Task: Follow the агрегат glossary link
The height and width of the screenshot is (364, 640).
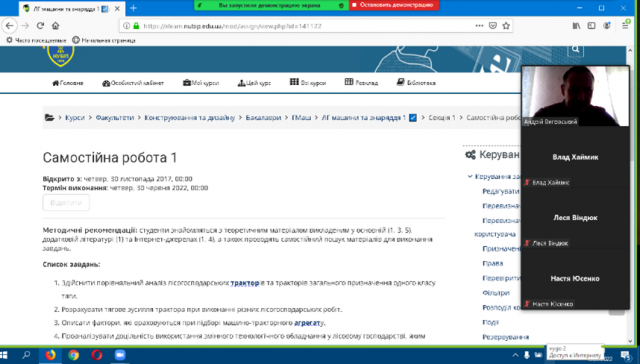Action: (308, 323)
